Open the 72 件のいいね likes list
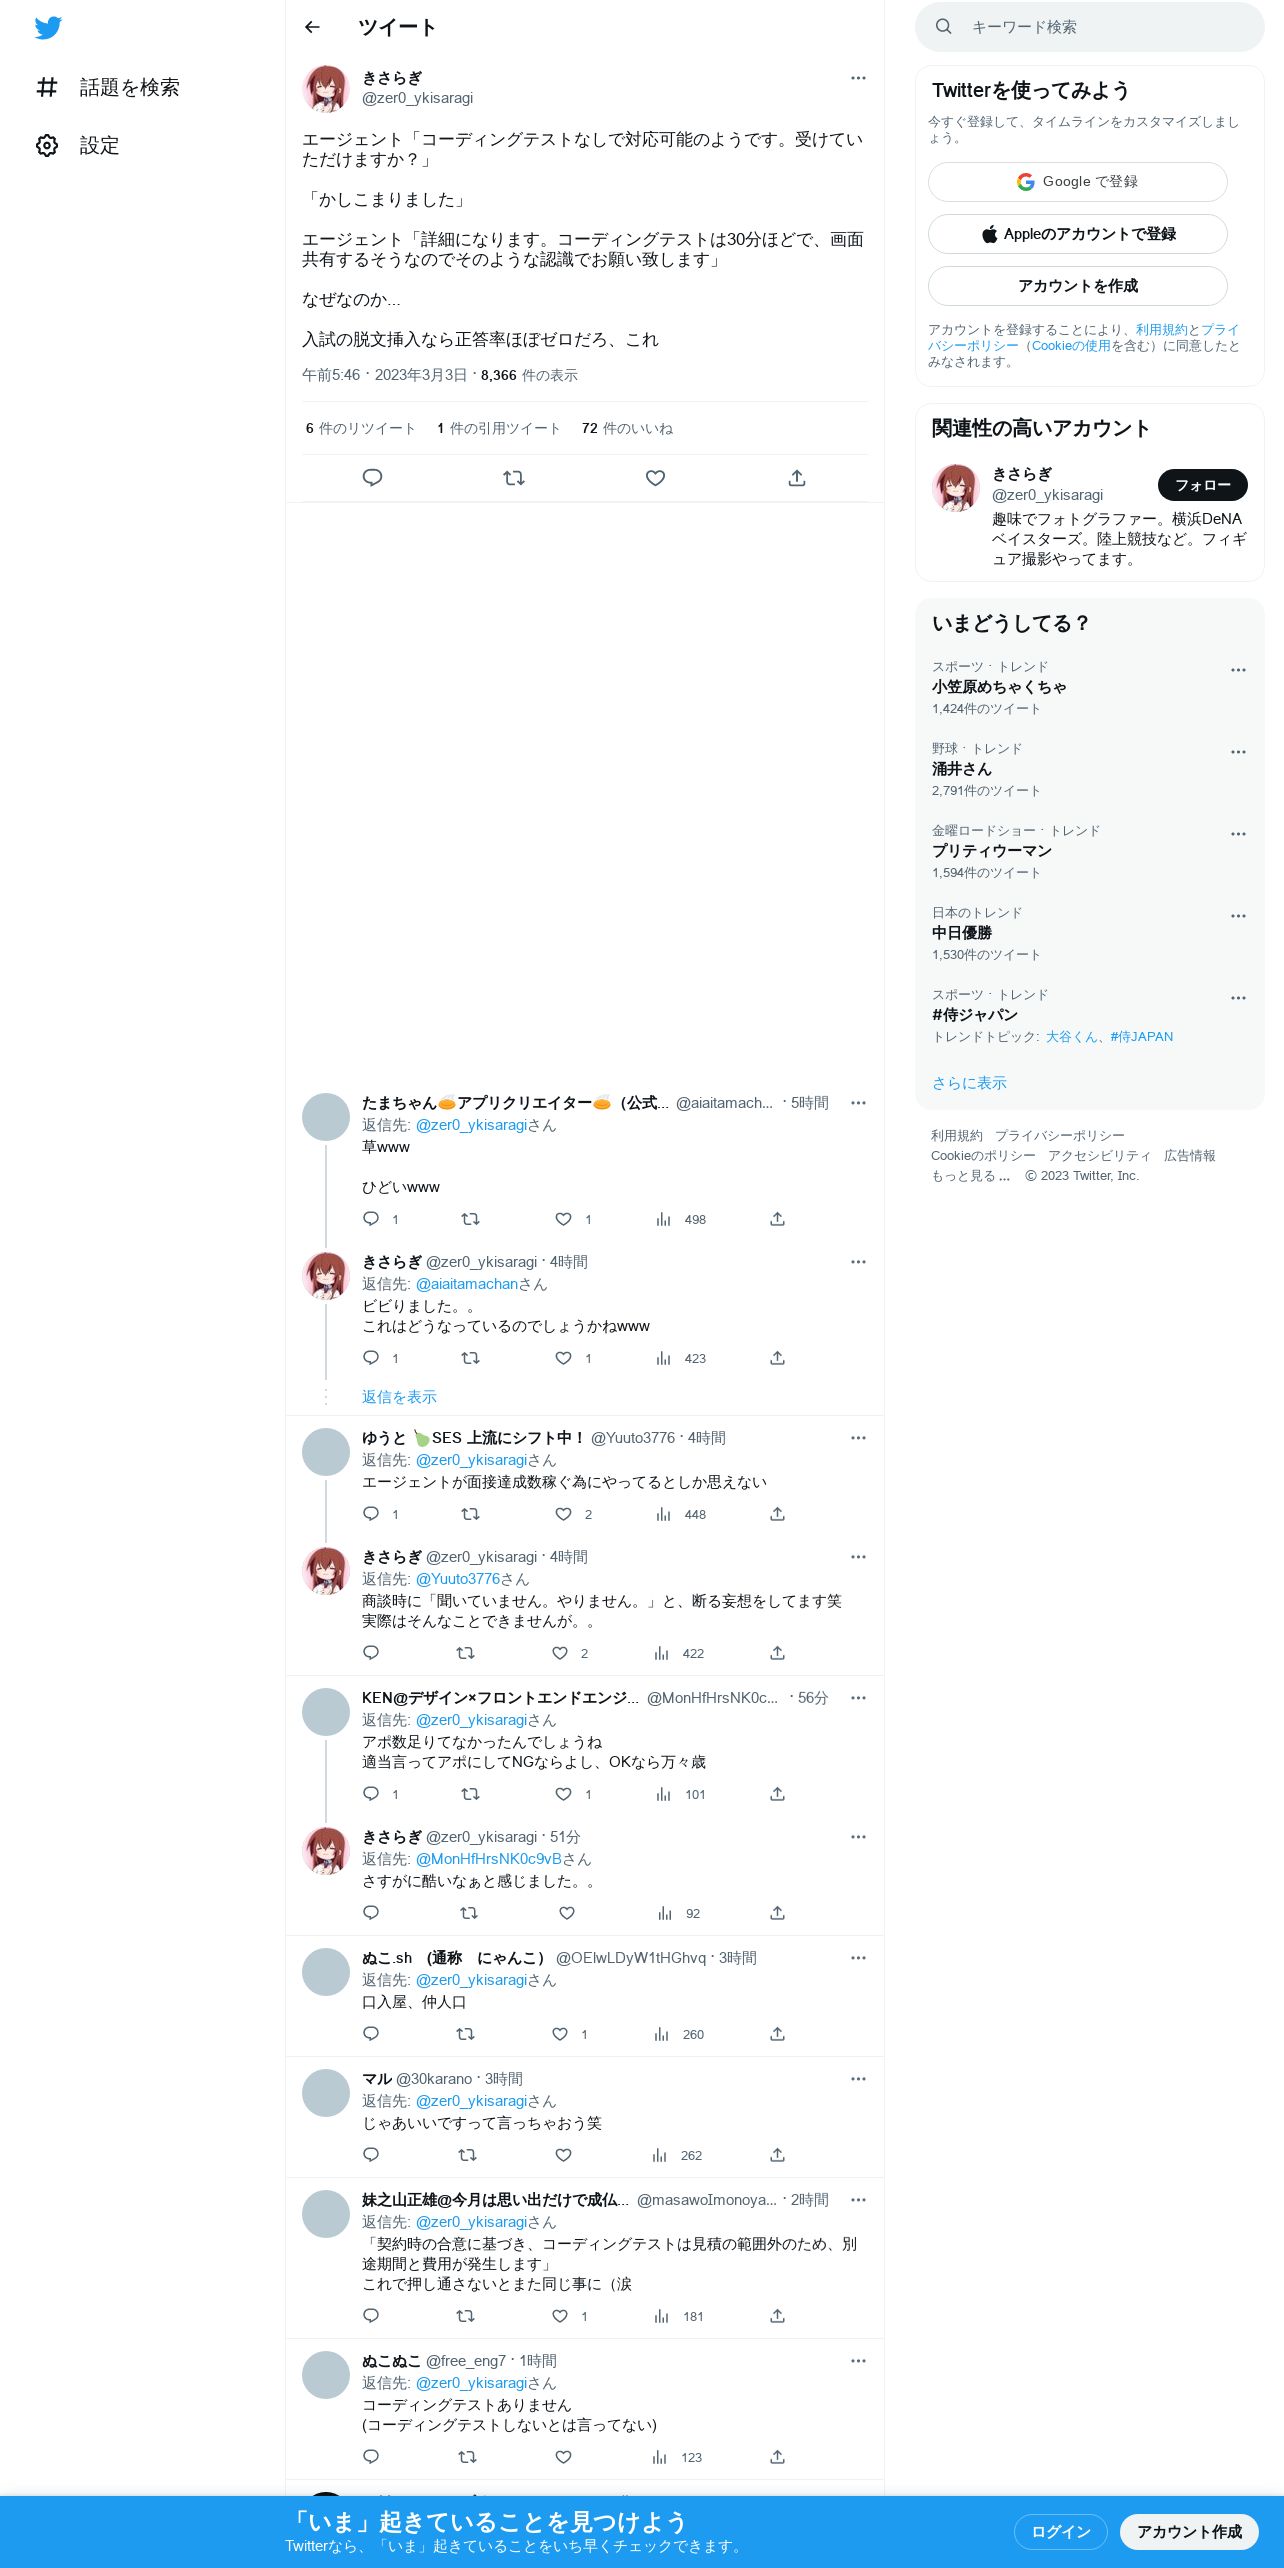1284x2568 pixels. point(627,428)
